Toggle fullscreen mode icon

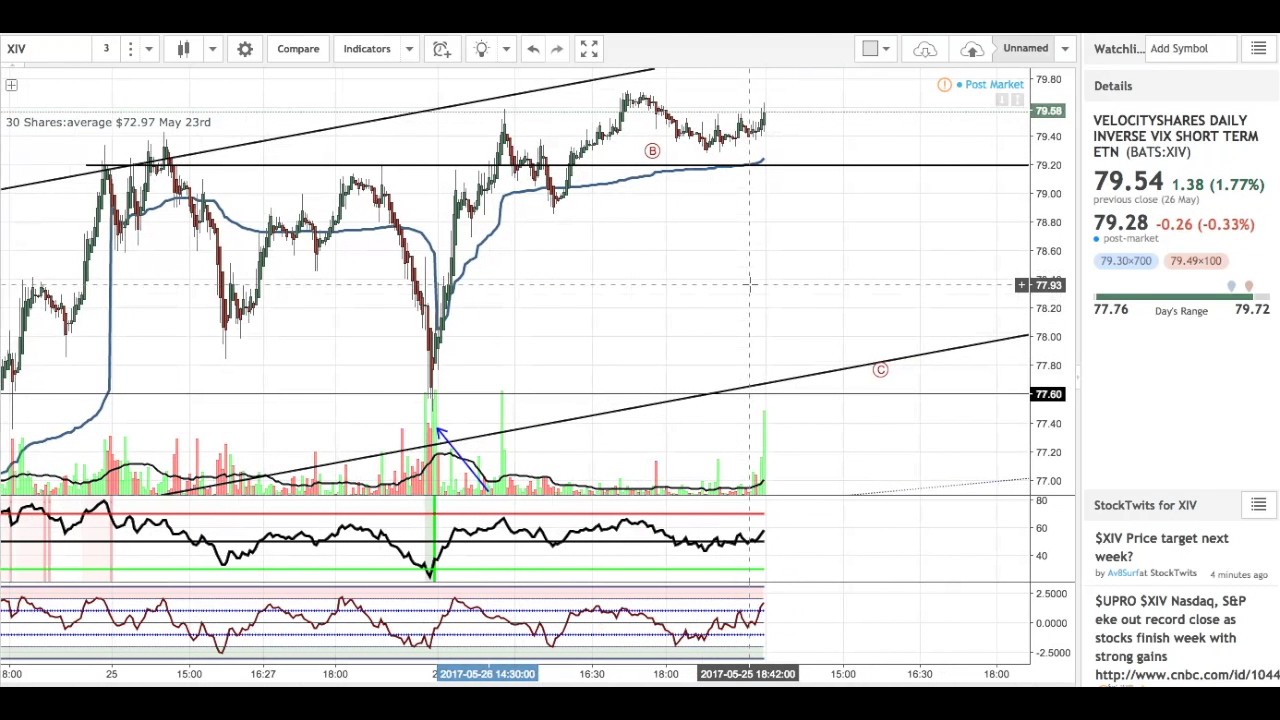tap(589, 48)
